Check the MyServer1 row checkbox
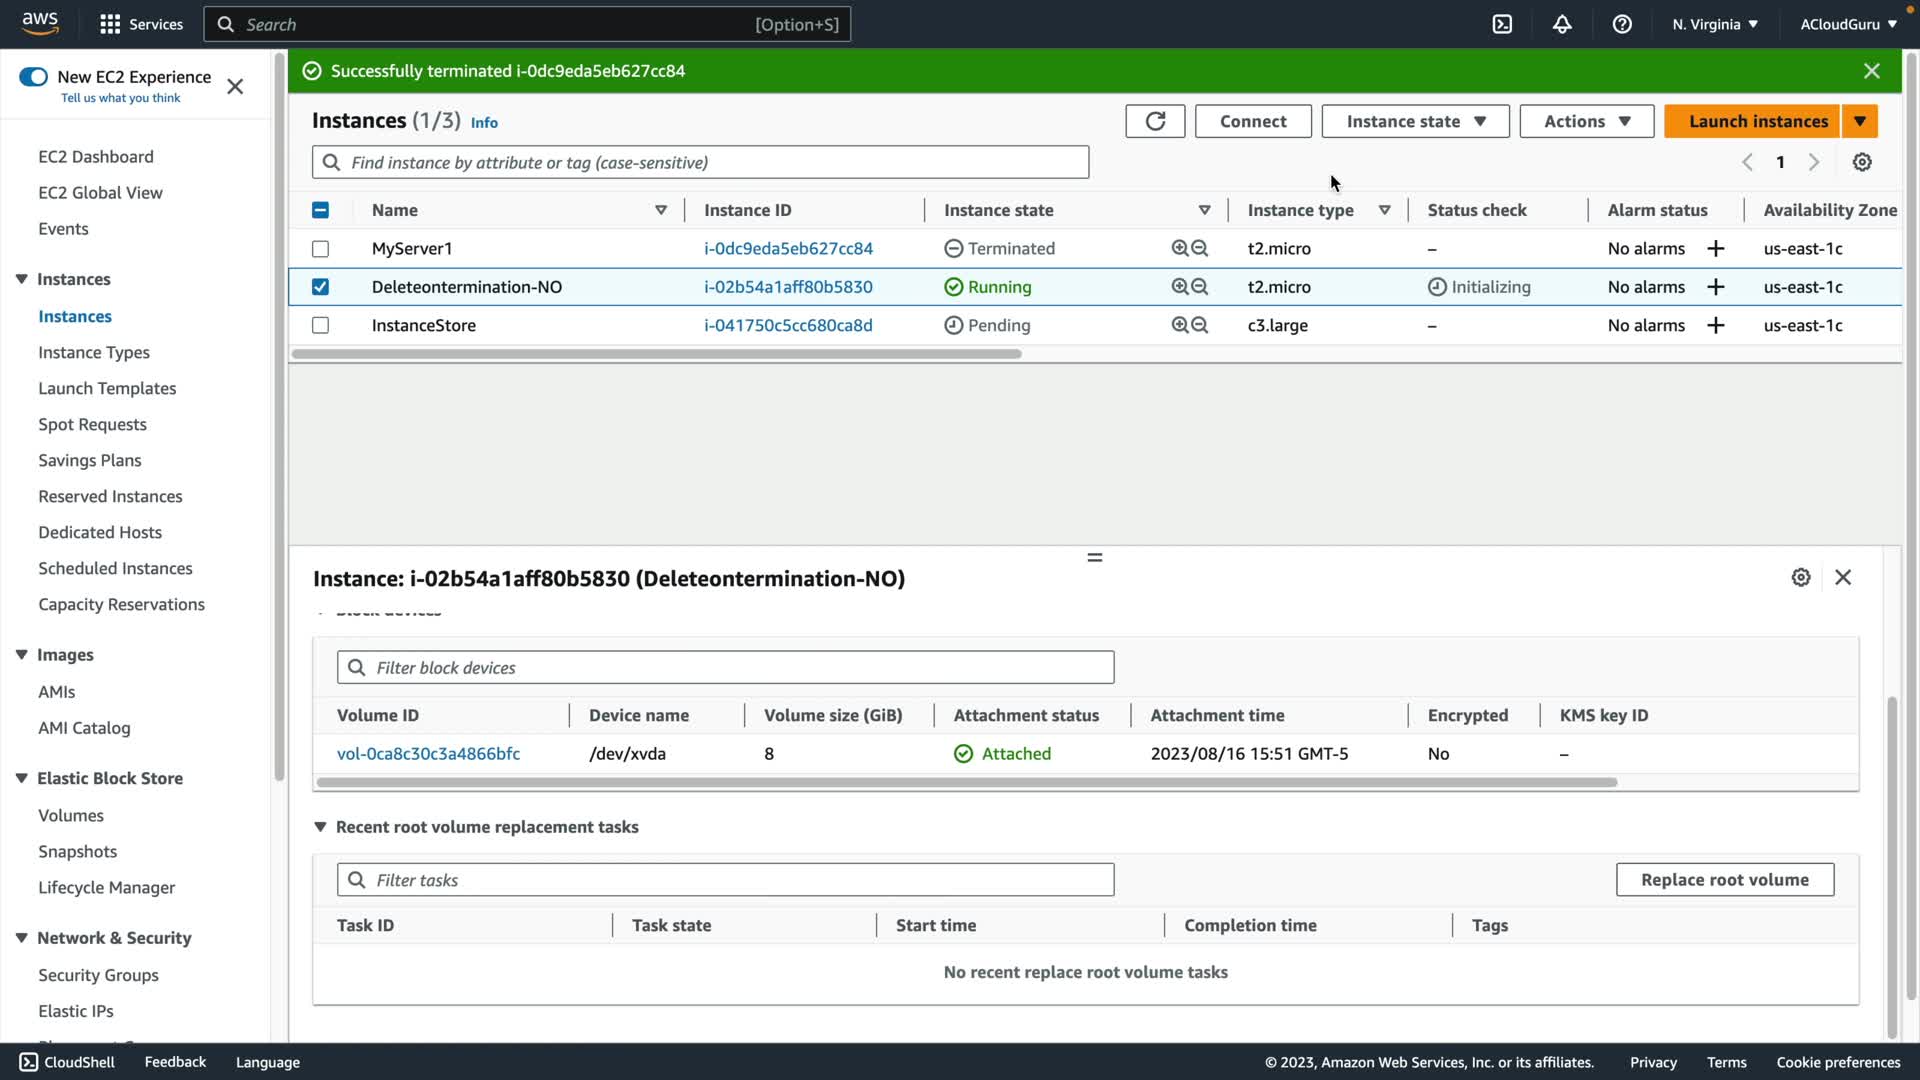Image resolution: width=1920 pixels, height=1080 pixels. tap(320, 248)
